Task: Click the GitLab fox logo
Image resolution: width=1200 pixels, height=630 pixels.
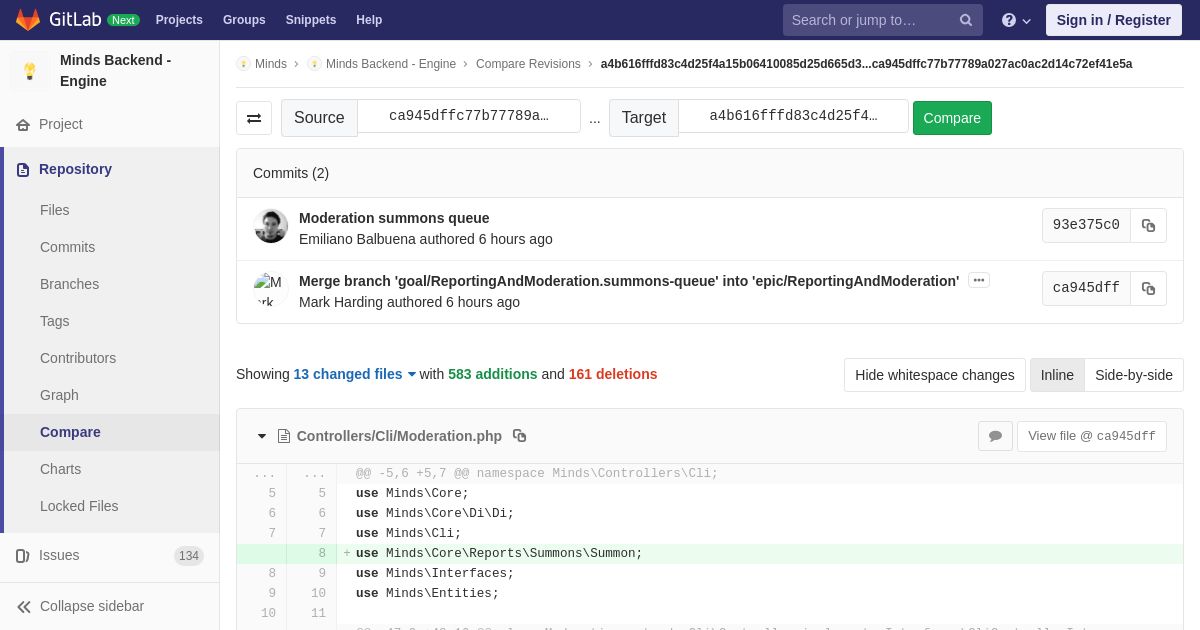Action: pyautogui.click(x=28, y=19)
